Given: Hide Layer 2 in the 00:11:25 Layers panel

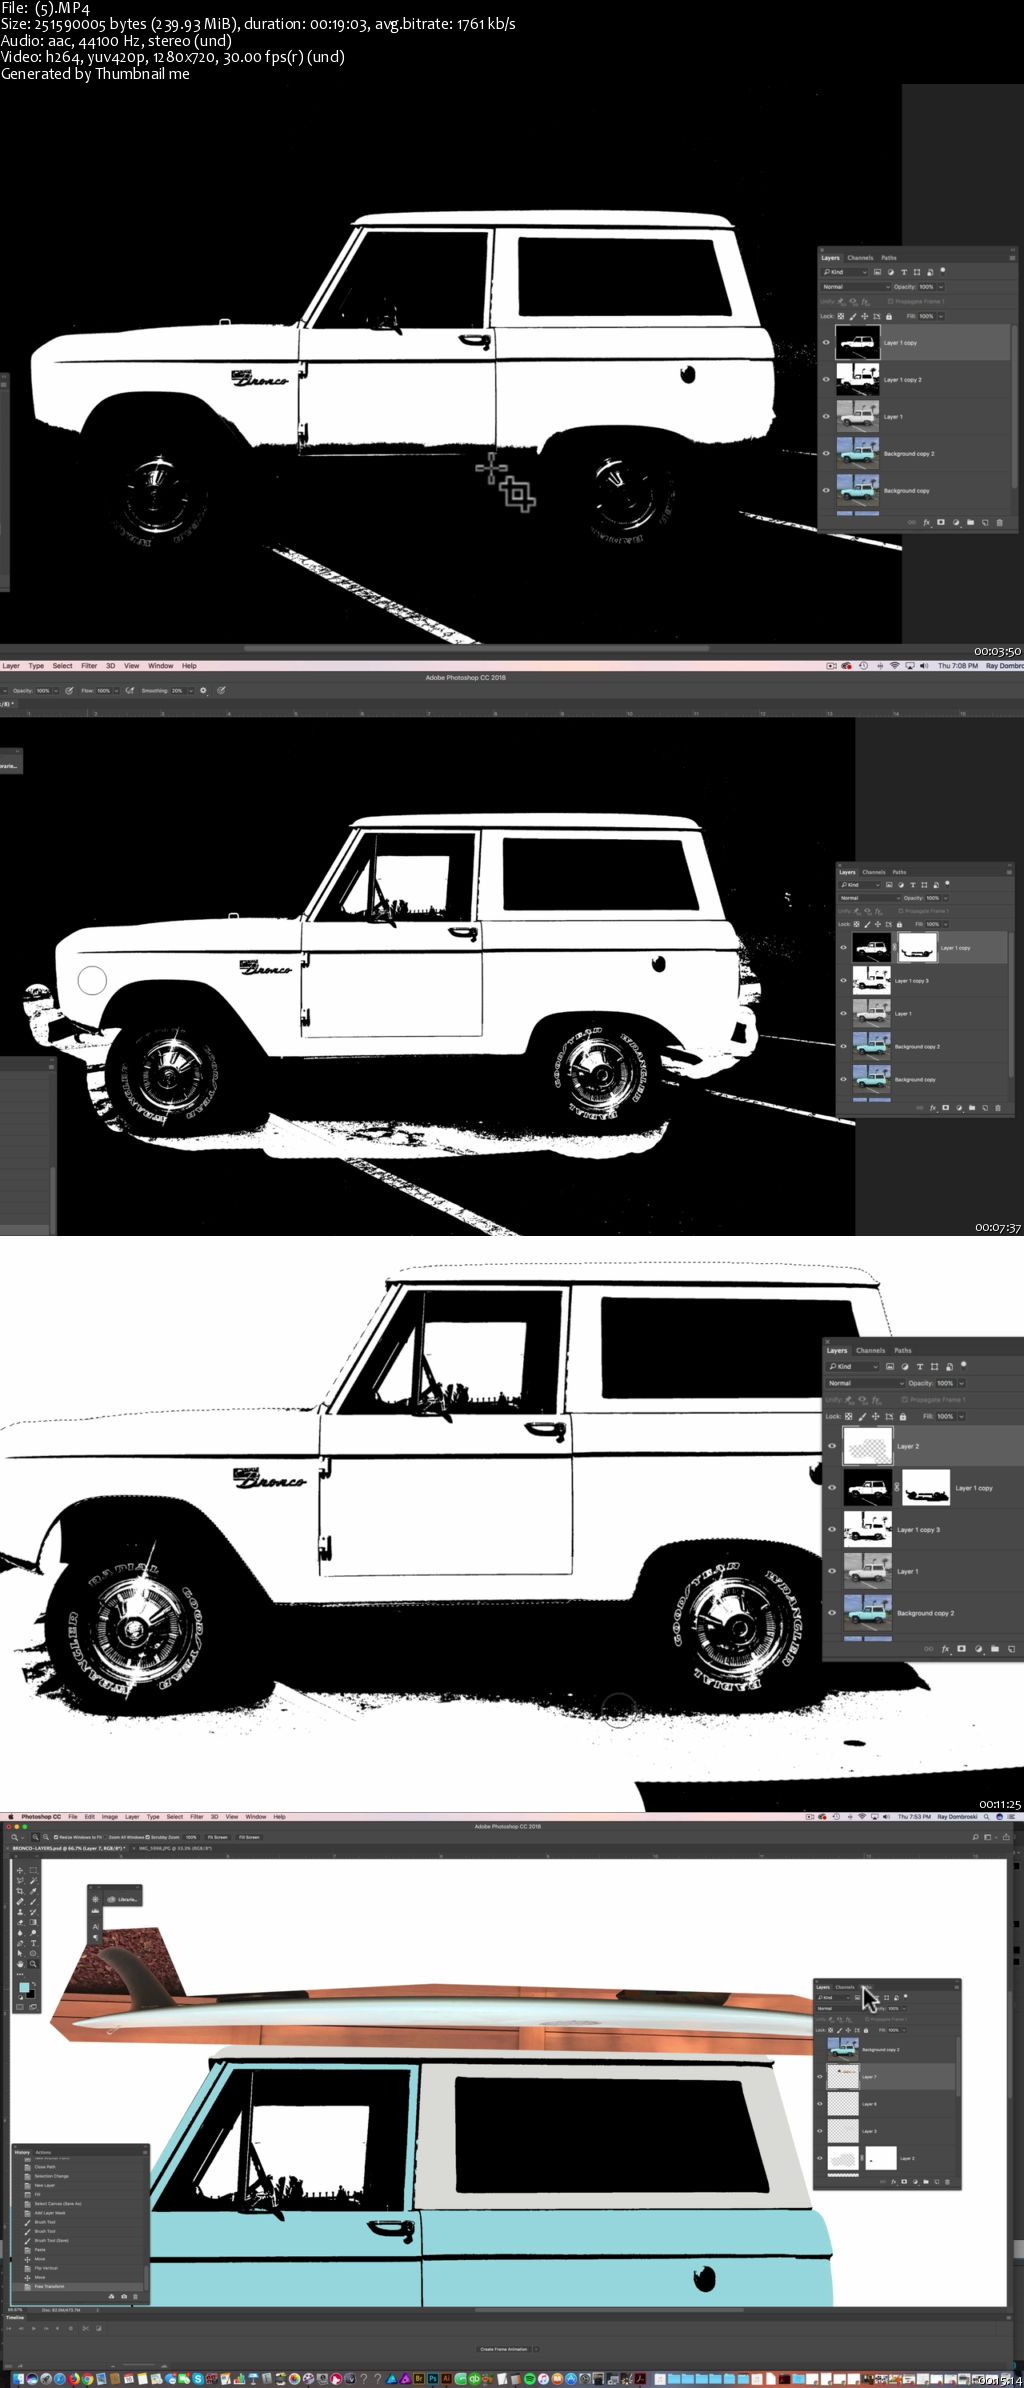Looking at the screenshot, I should click(x=832, y=1445).
